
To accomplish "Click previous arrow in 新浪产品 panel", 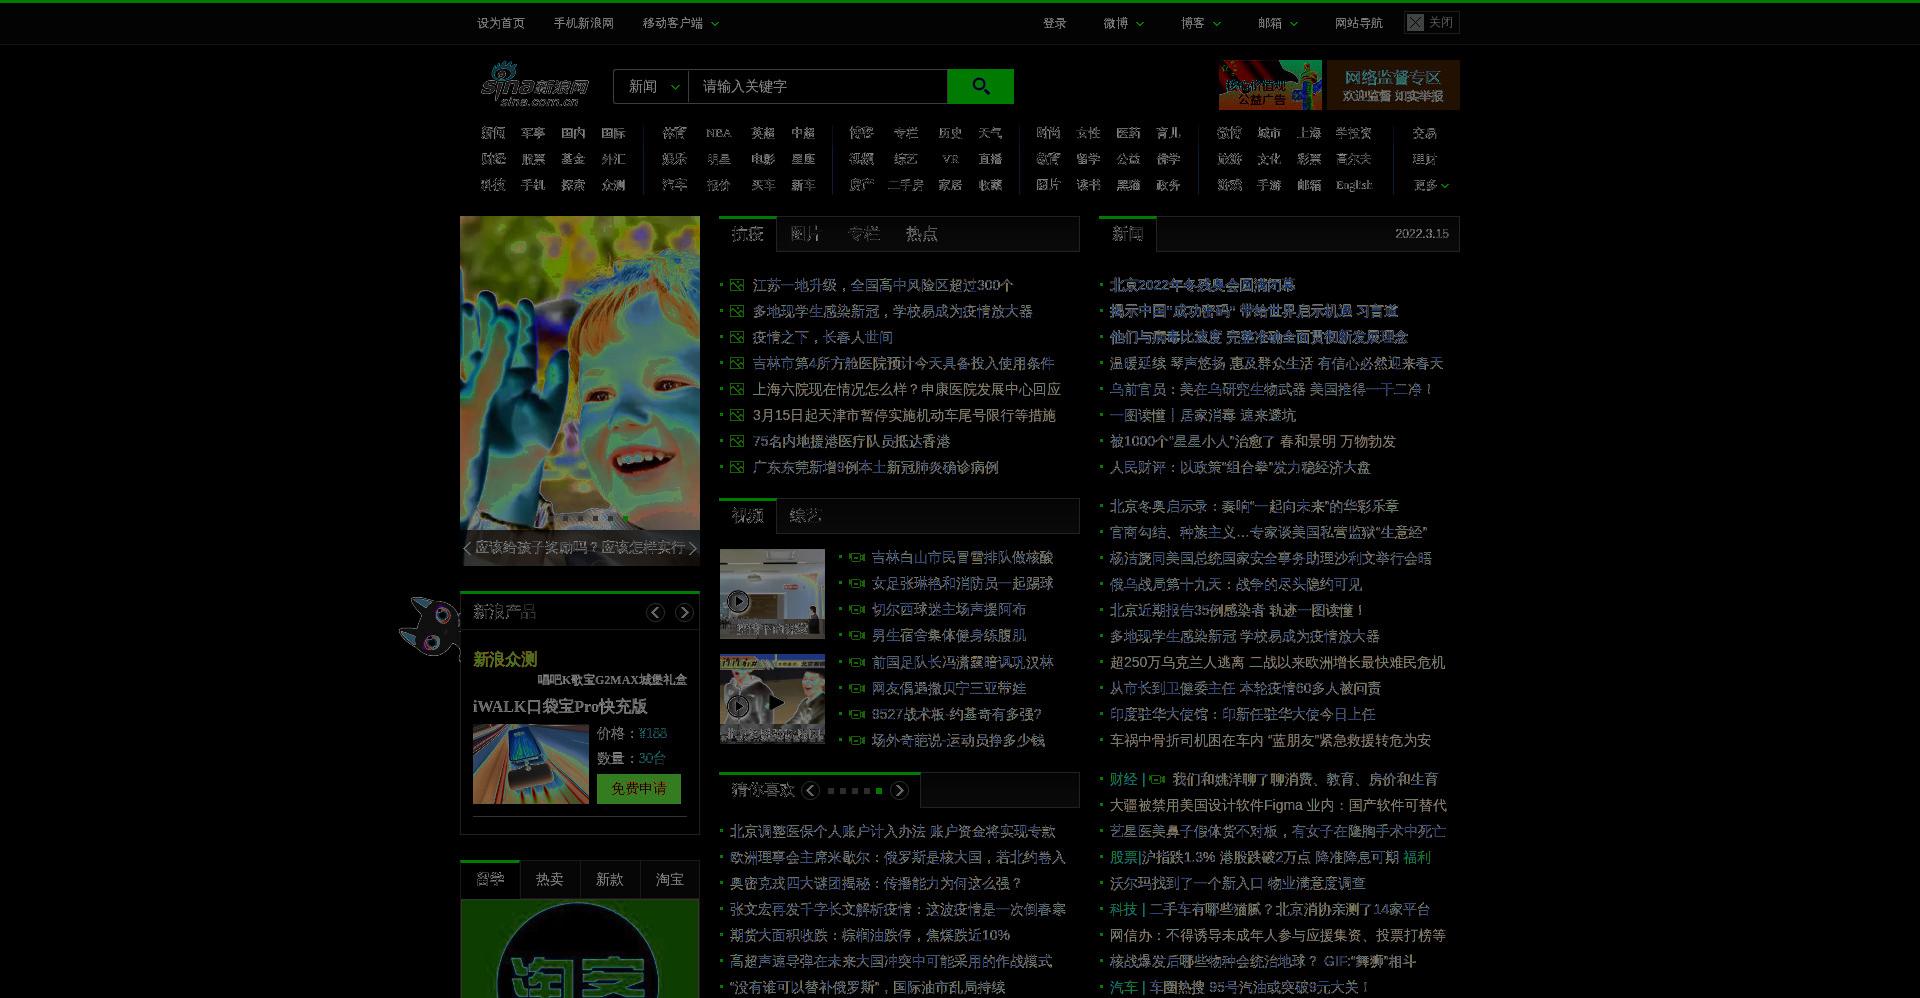I will click(655, 613).
